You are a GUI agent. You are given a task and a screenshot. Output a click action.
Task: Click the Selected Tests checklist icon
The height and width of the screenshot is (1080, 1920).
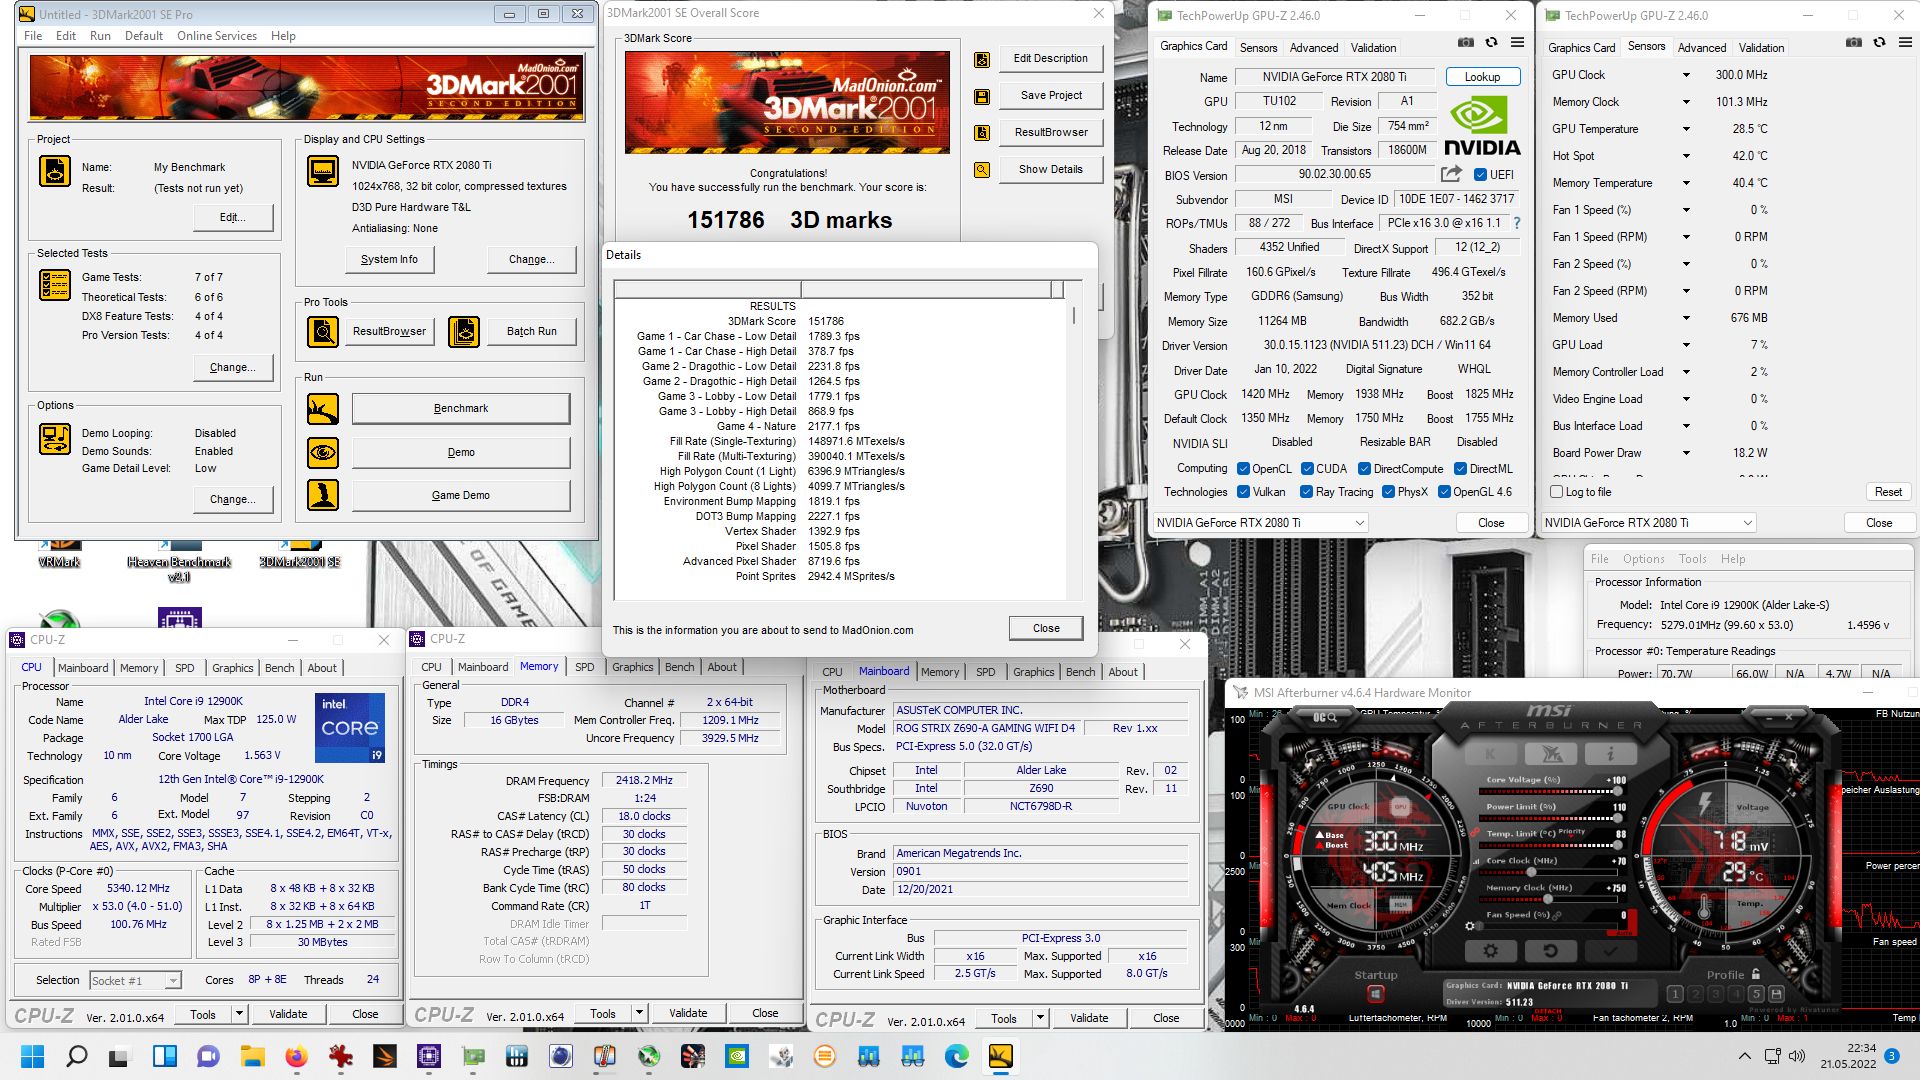(x=55, y=285)
